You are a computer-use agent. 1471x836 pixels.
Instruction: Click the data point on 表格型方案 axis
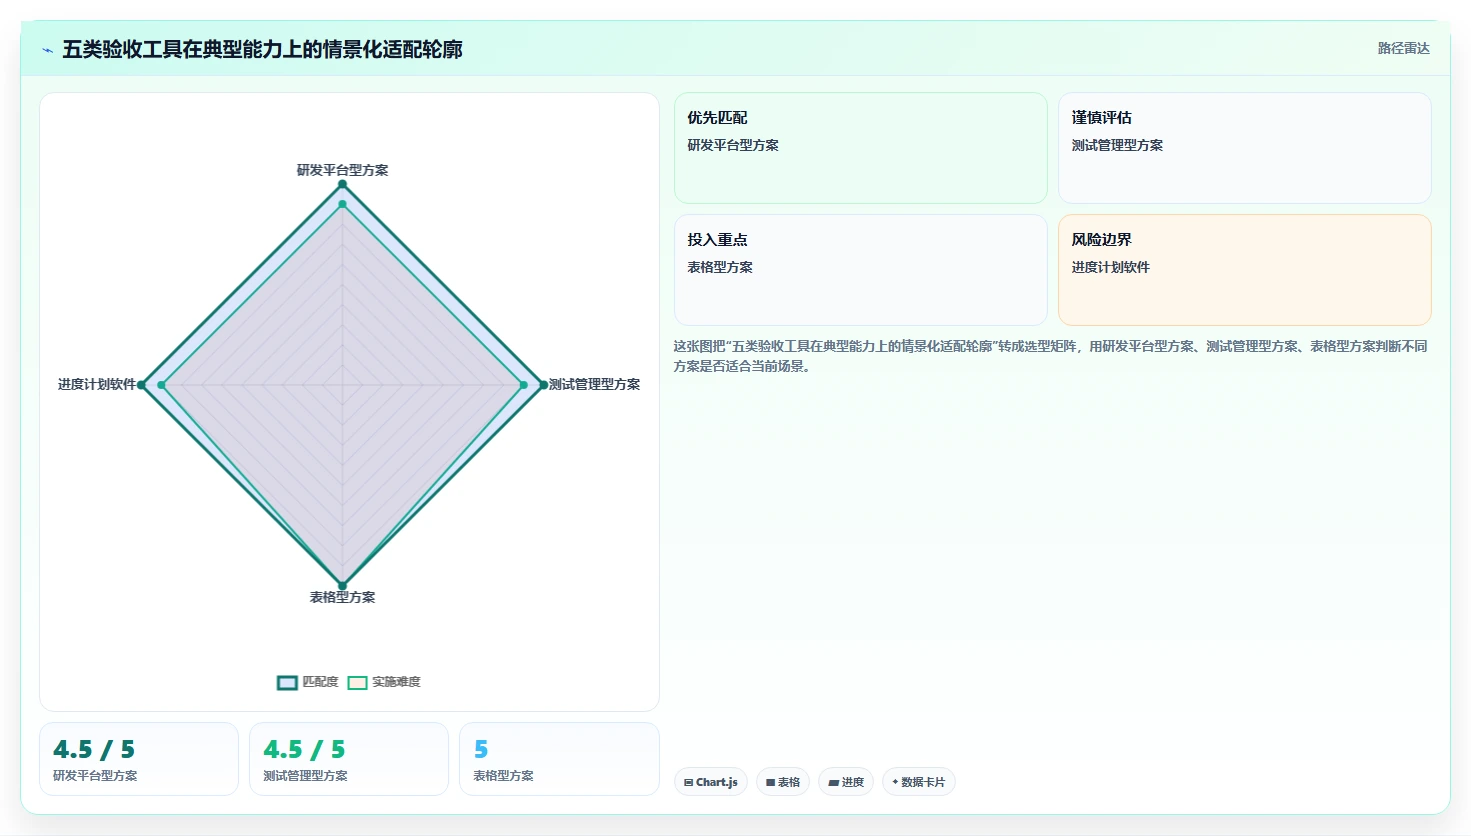[342, 586]
